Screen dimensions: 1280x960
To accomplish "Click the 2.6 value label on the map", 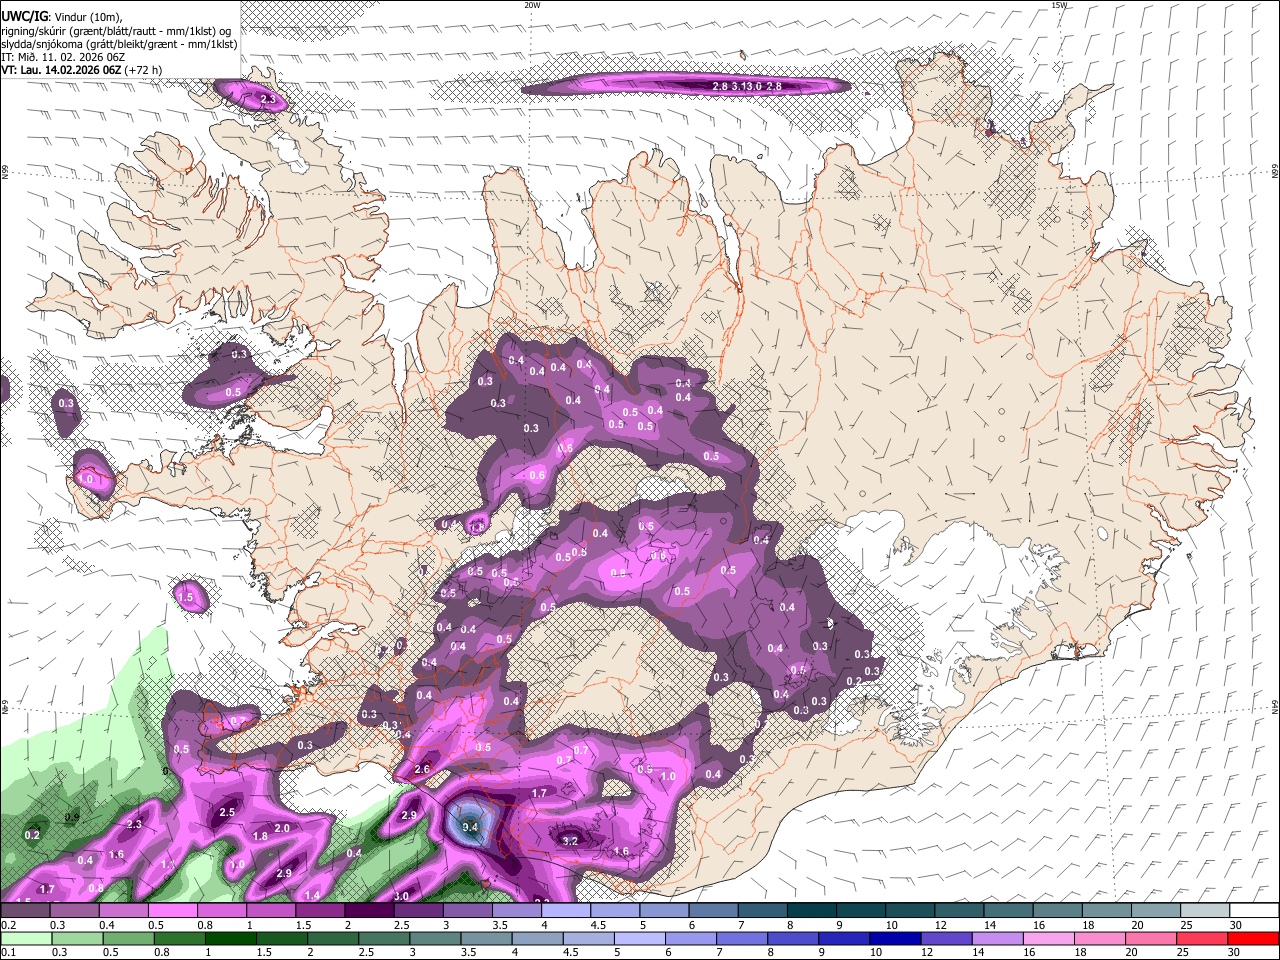I will [422, 769].
